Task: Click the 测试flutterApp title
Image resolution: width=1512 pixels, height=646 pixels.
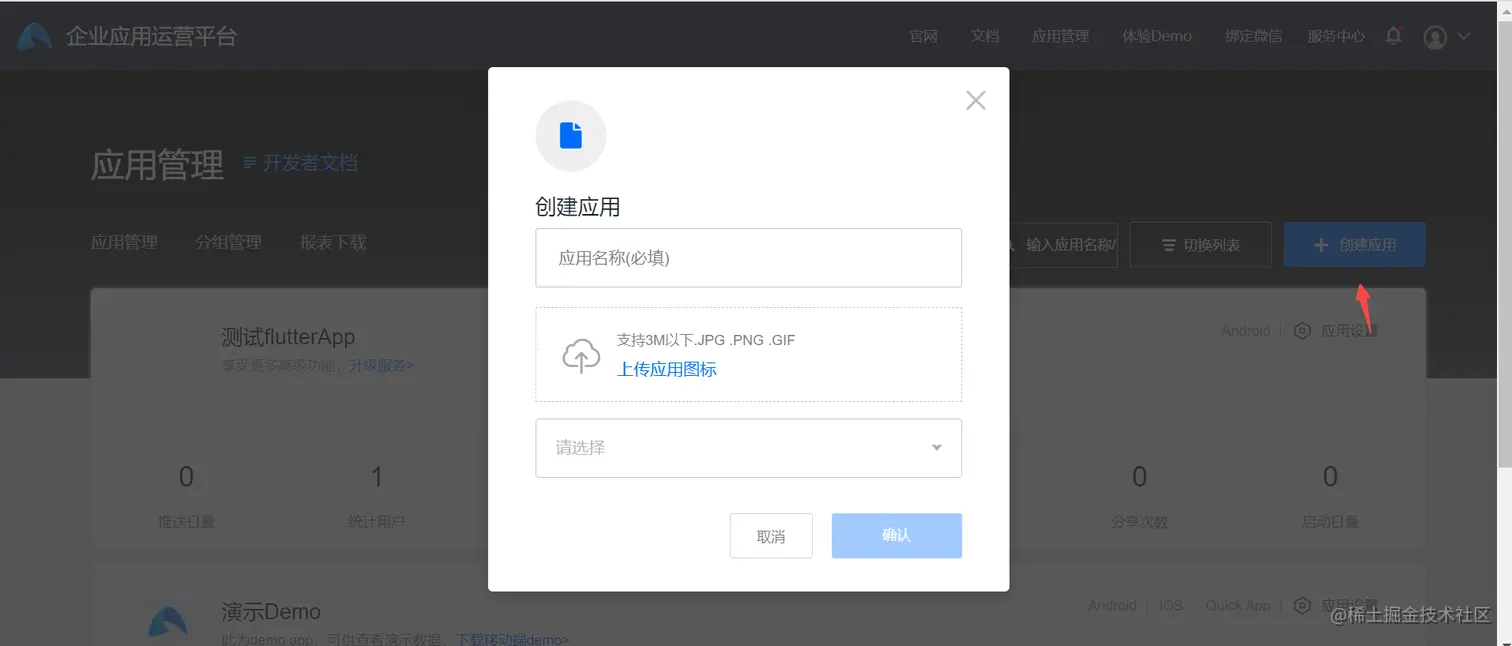Action: (288, 337)
